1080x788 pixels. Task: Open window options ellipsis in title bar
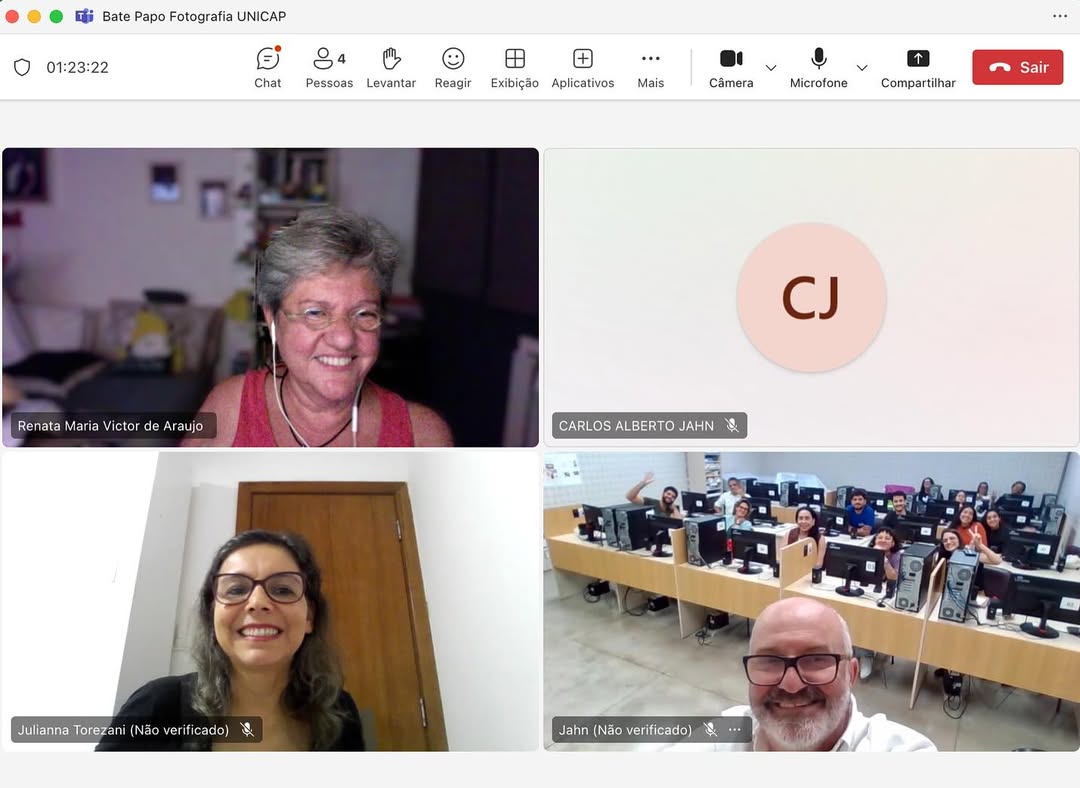[1060, 16]
